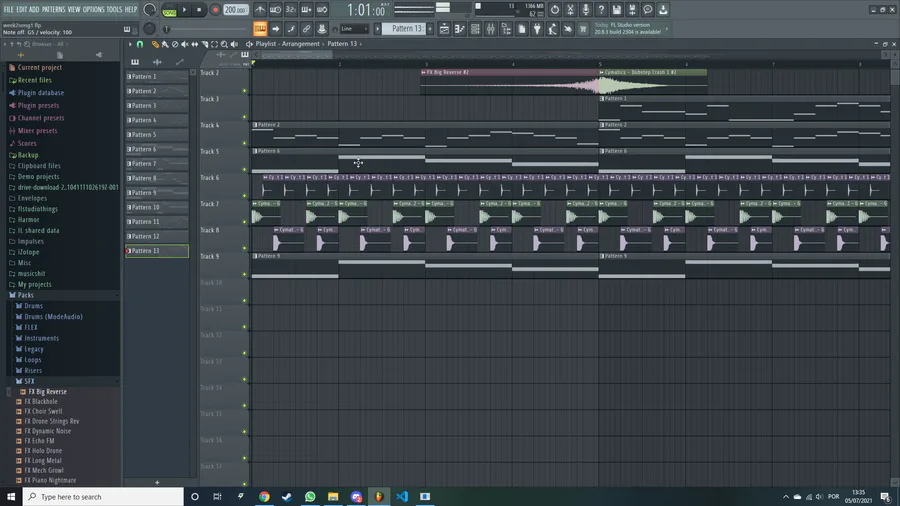The height and width of the screenshot is (506, 900).
Task: Click the render export download icon
Action: (x=663, y=10)
